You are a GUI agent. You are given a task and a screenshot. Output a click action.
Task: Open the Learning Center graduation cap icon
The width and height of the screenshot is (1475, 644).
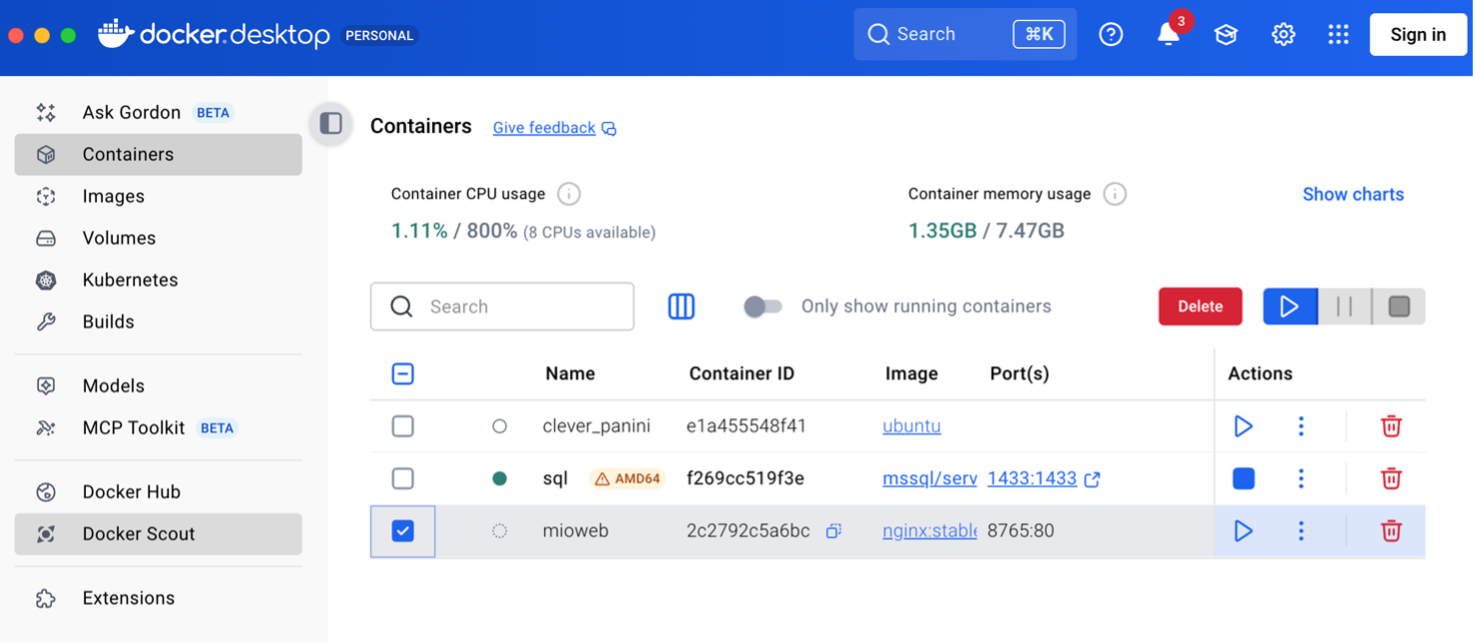[1225, 35]
